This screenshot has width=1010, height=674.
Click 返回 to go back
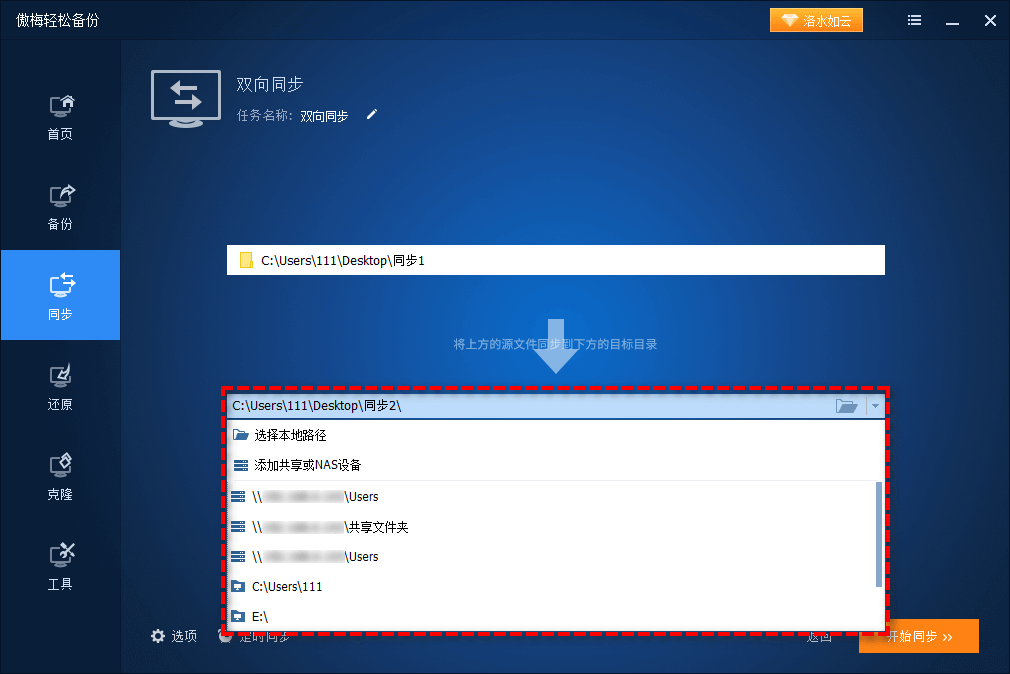coord(818,635)
